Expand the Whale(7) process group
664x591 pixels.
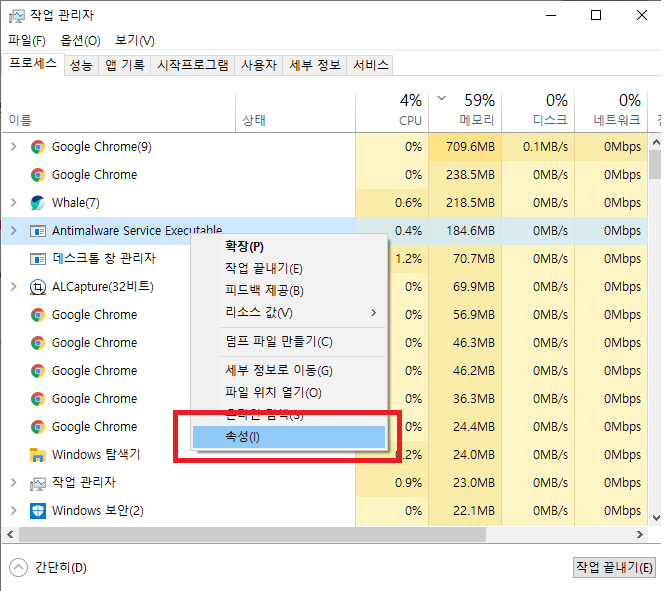tap(14, 202)
